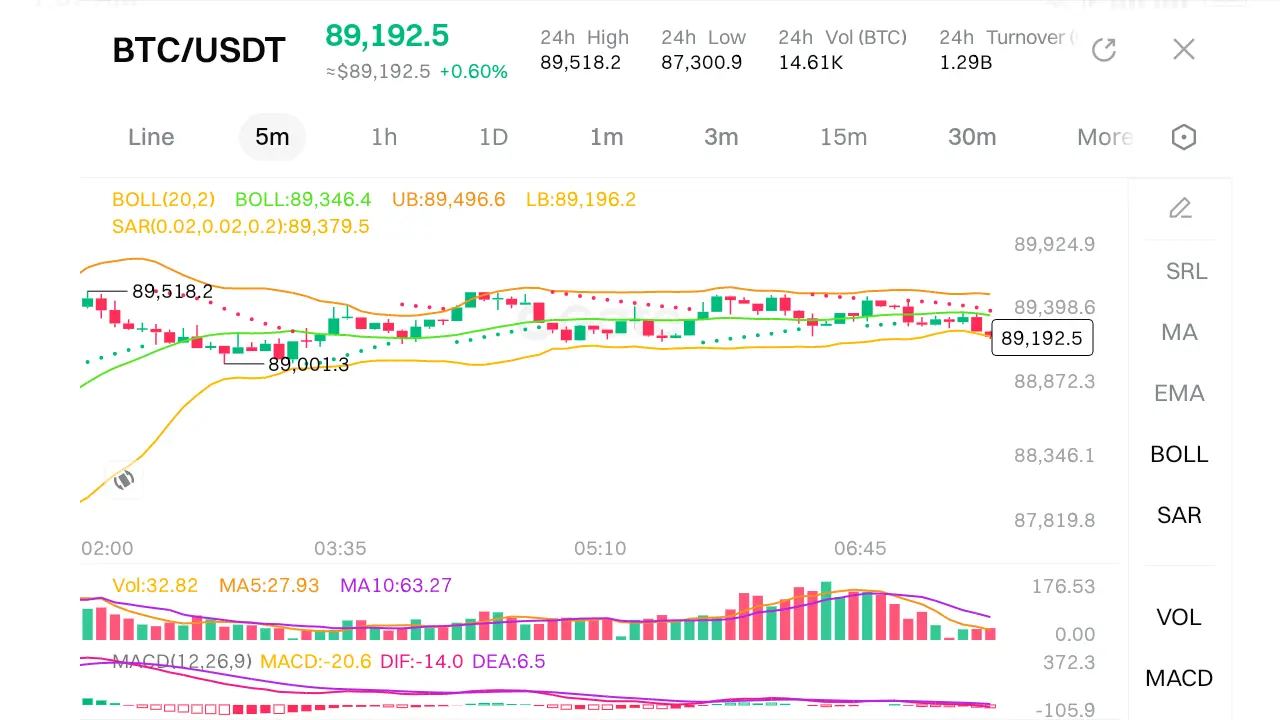Switch to Line chart view
Viewport: 1280px width, 720px height.
pos(151,137)
